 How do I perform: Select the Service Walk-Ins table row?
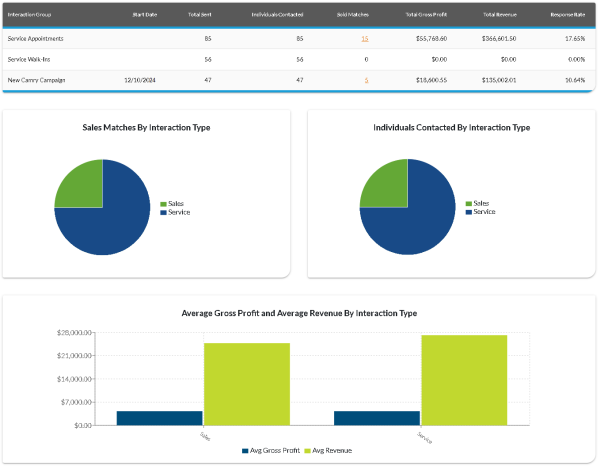[x=28, y=59]
